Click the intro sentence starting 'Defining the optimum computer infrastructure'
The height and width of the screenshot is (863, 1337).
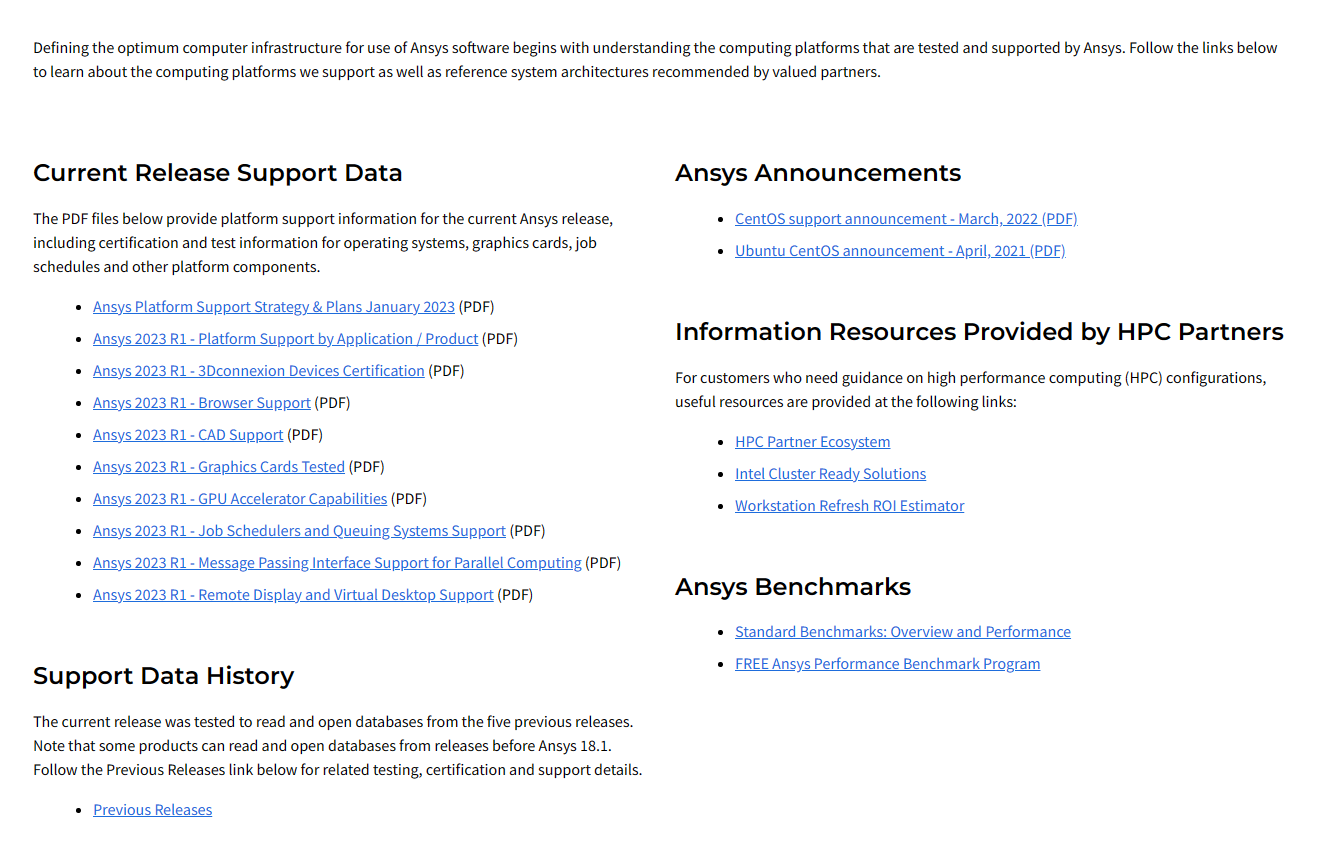tap(655, 60)
